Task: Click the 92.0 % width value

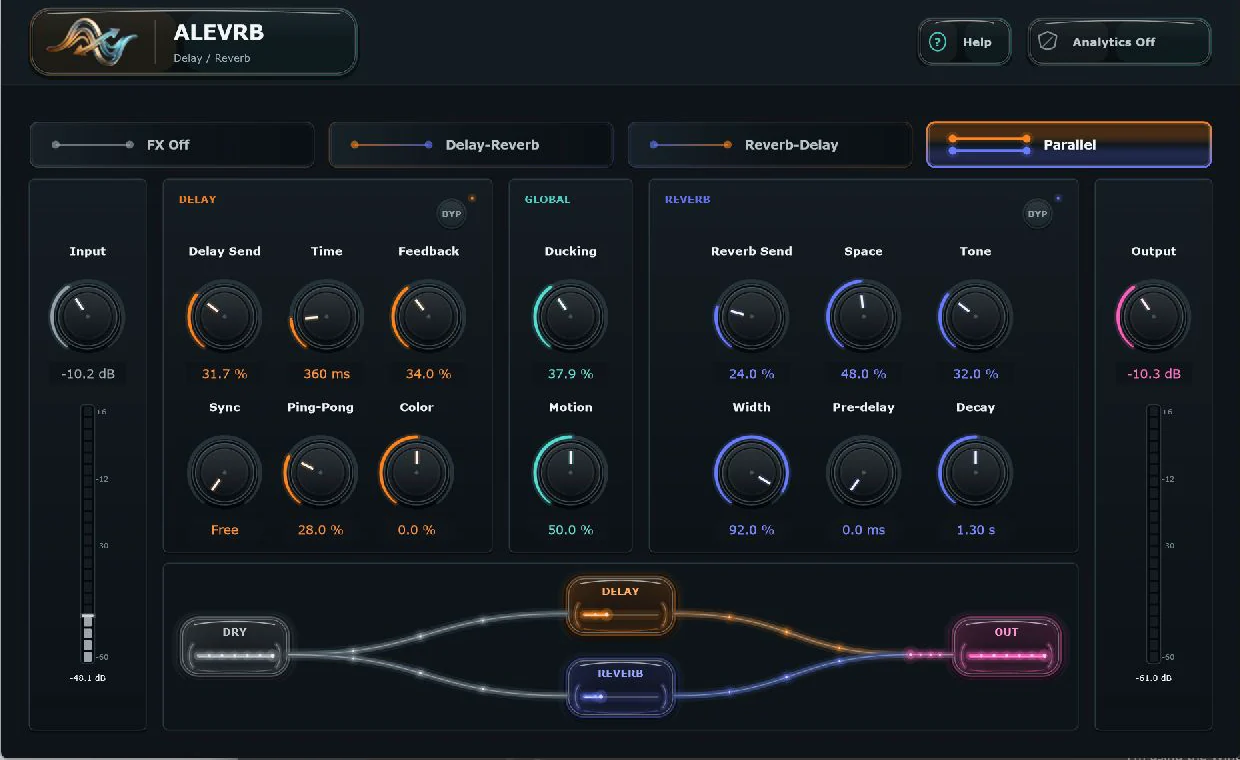Action: coord(751,530)
